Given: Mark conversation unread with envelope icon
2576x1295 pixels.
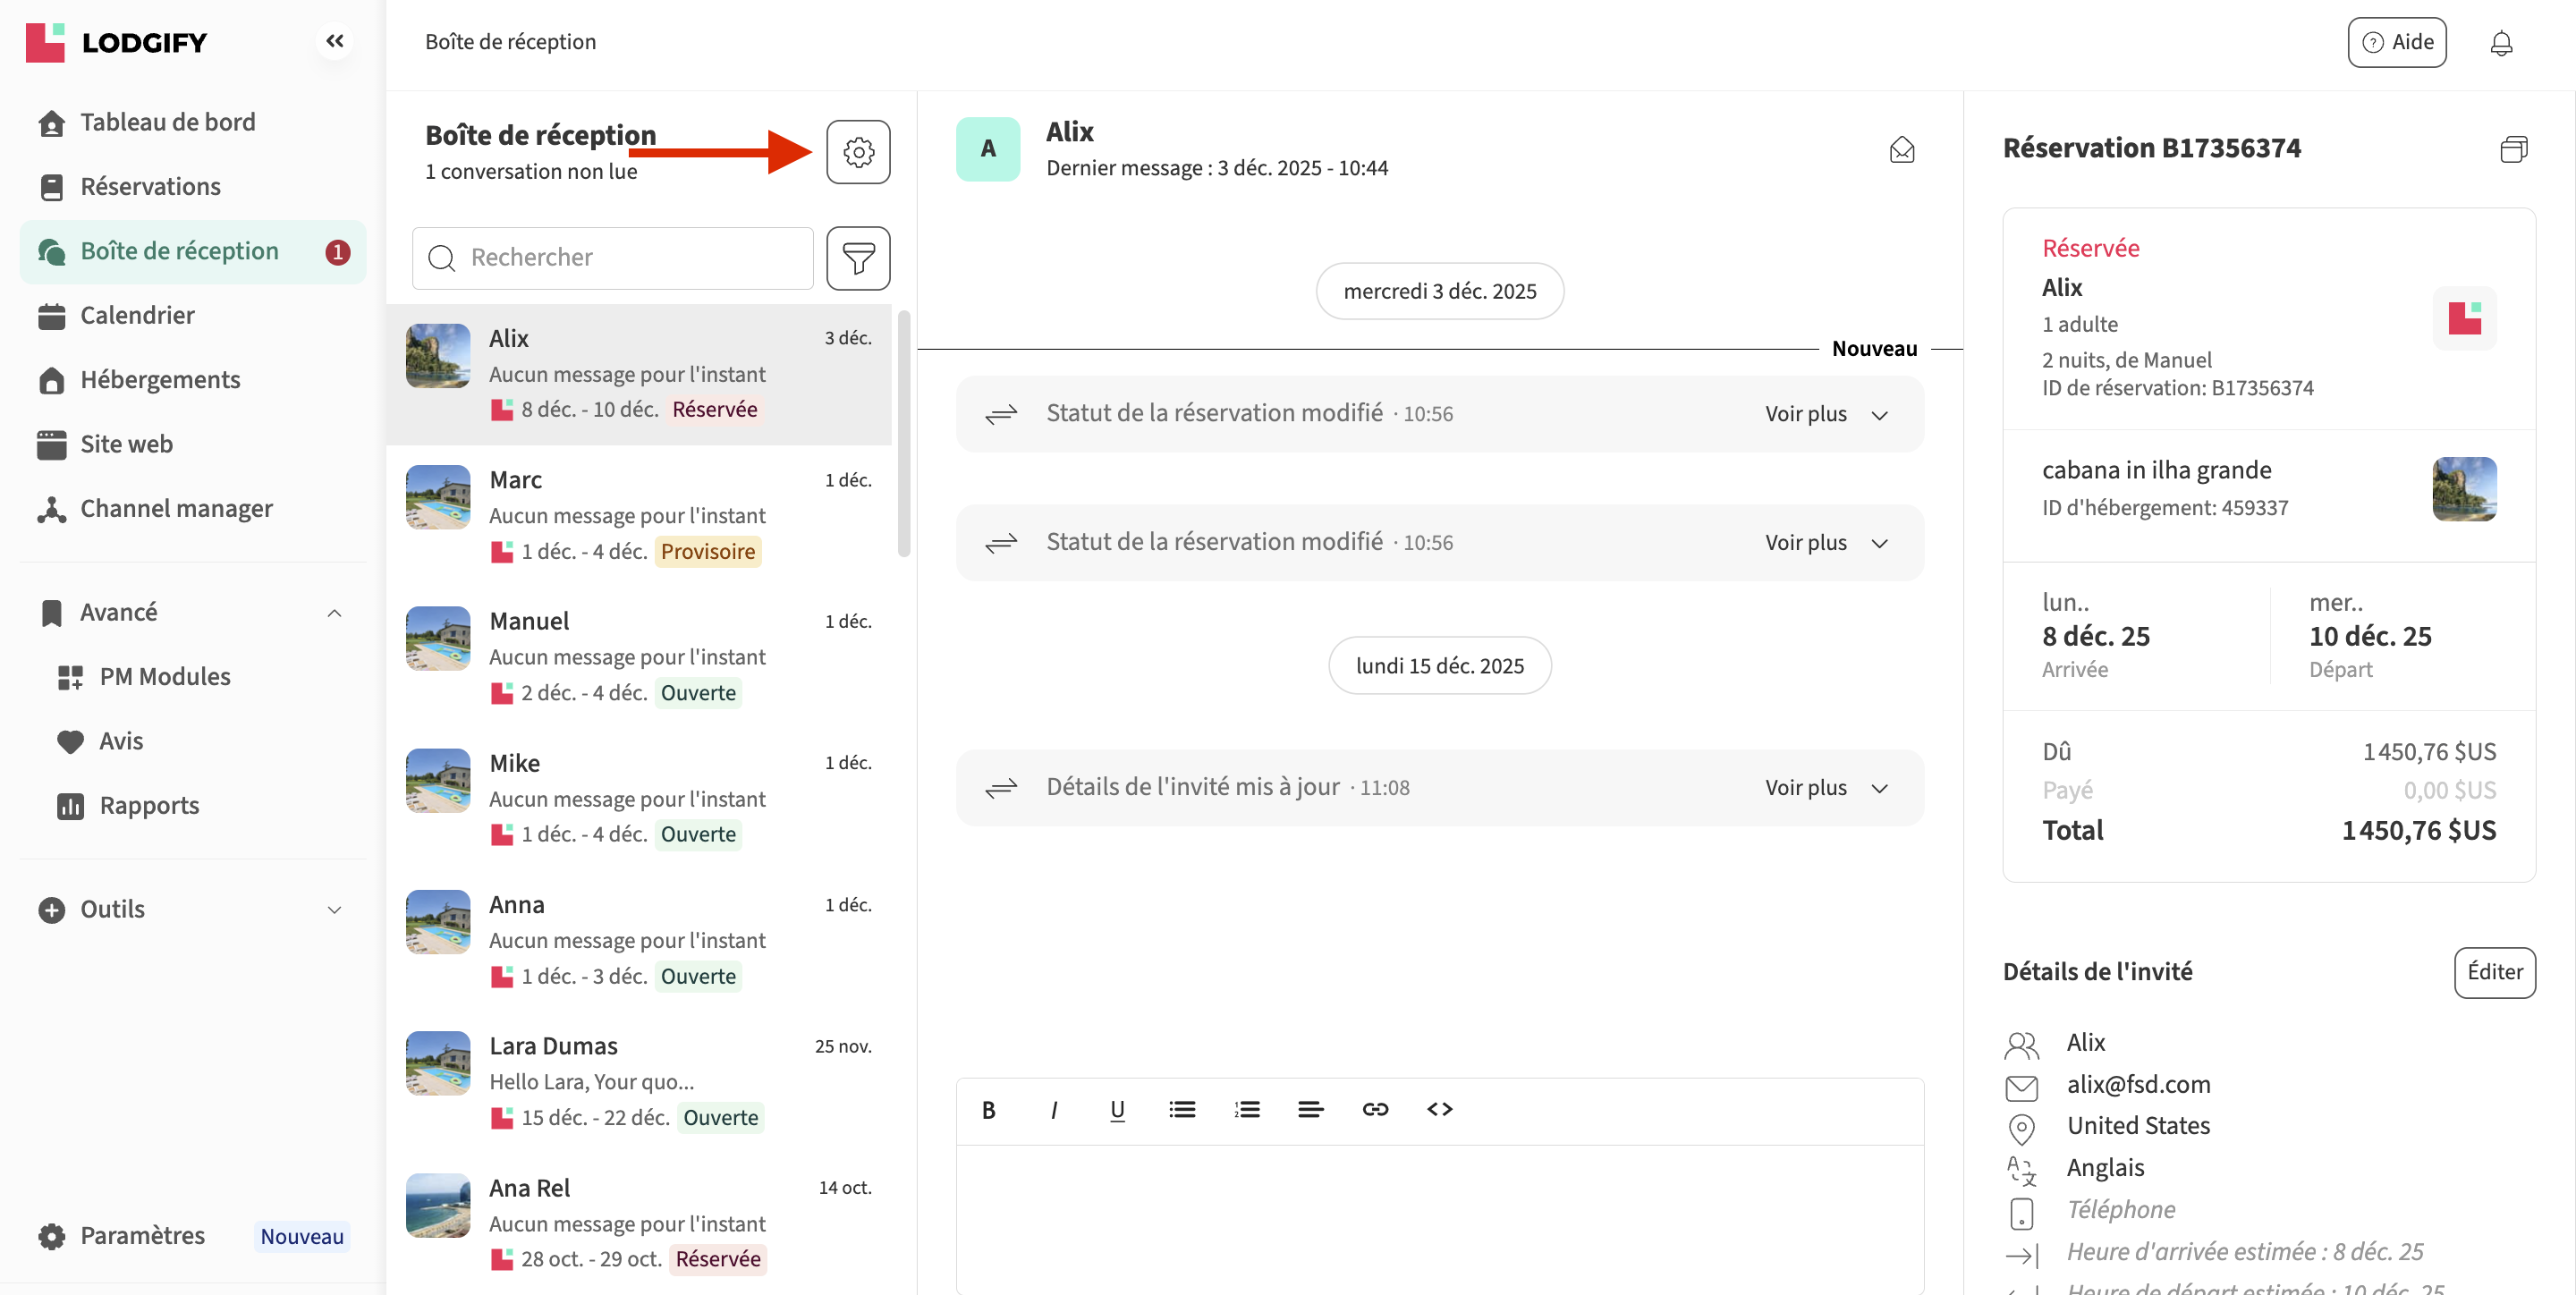Looking at the screenshot, I should point(1901,150).
